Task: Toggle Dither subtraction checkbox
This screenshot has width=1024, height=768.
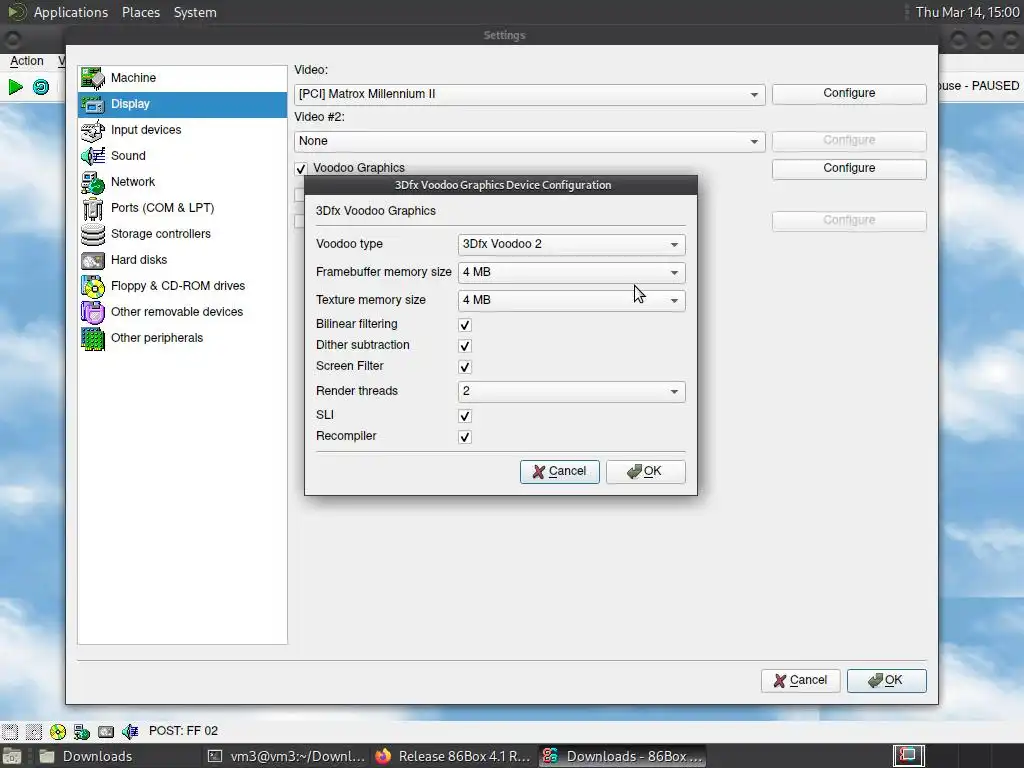Action: tap(465, 345)
